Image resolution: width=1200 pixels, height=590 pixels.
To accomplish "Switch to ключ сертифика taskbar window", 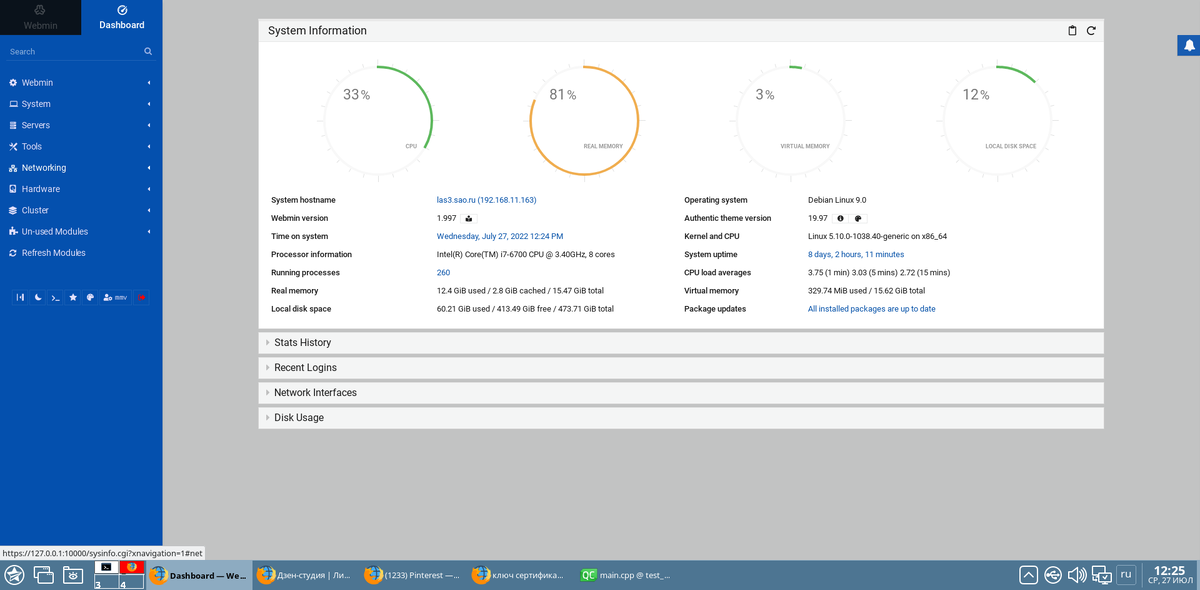I will [519, 575].
